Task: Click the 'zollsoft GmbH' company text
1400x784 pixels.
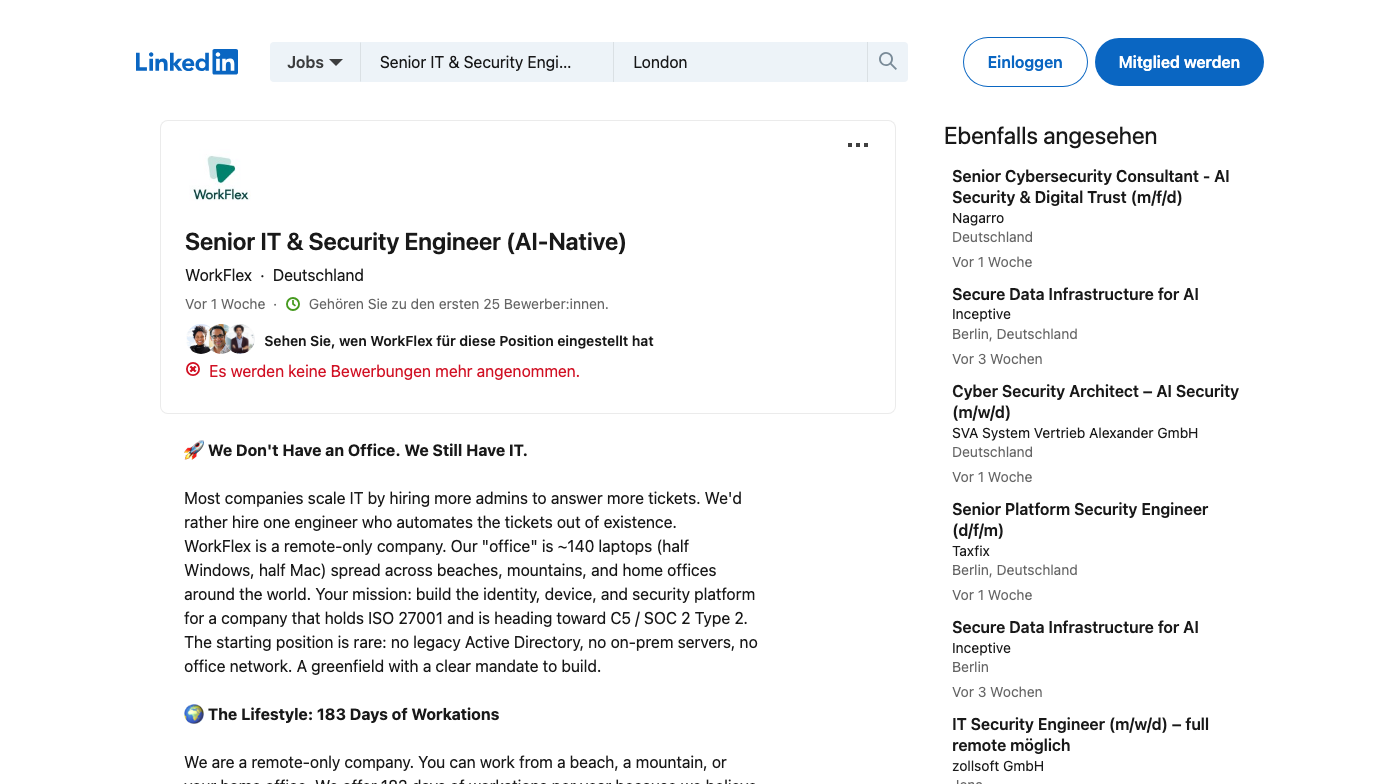Action: tap(998, 766)
